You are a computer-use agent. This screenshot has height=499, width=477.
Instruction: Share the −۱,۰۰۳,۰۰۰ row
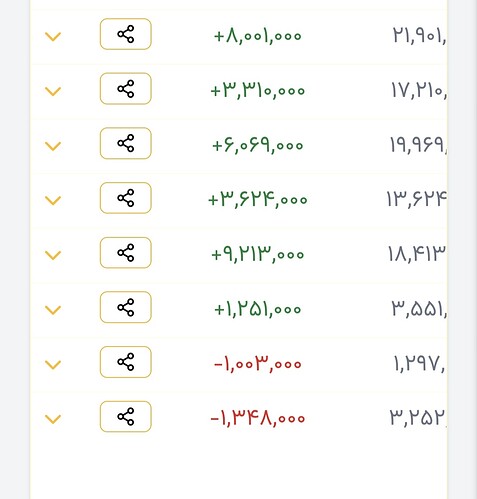point(126,362)
